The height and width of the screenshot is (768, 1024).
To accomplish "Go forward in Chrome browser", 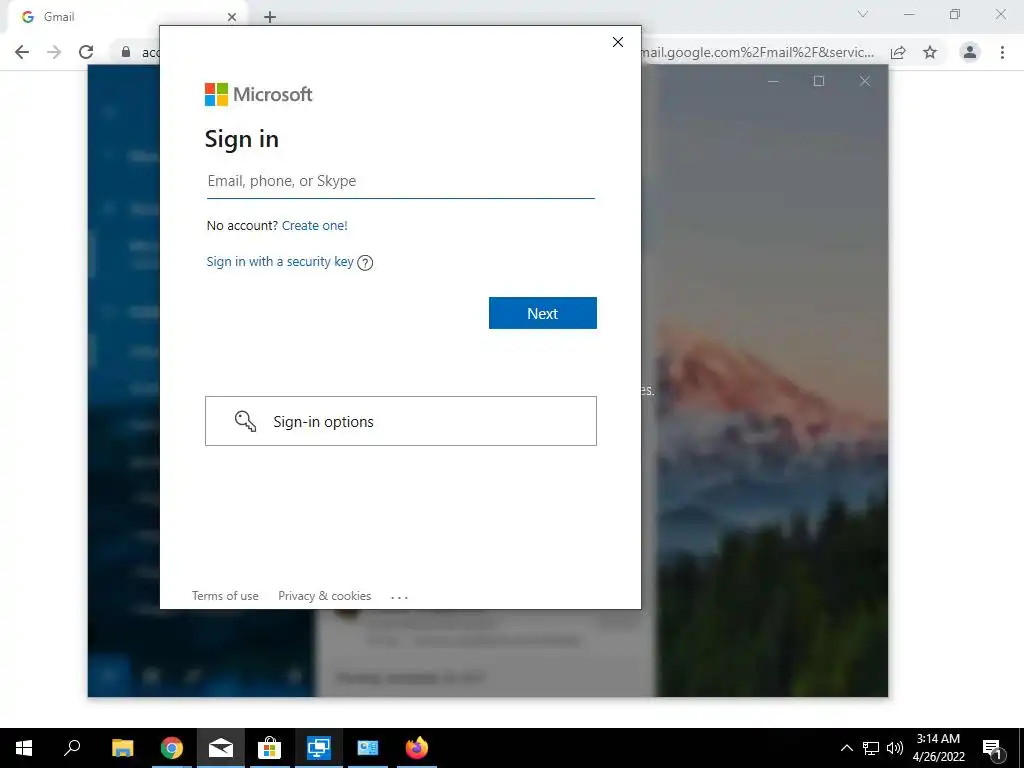I will (x=54, y=52).
